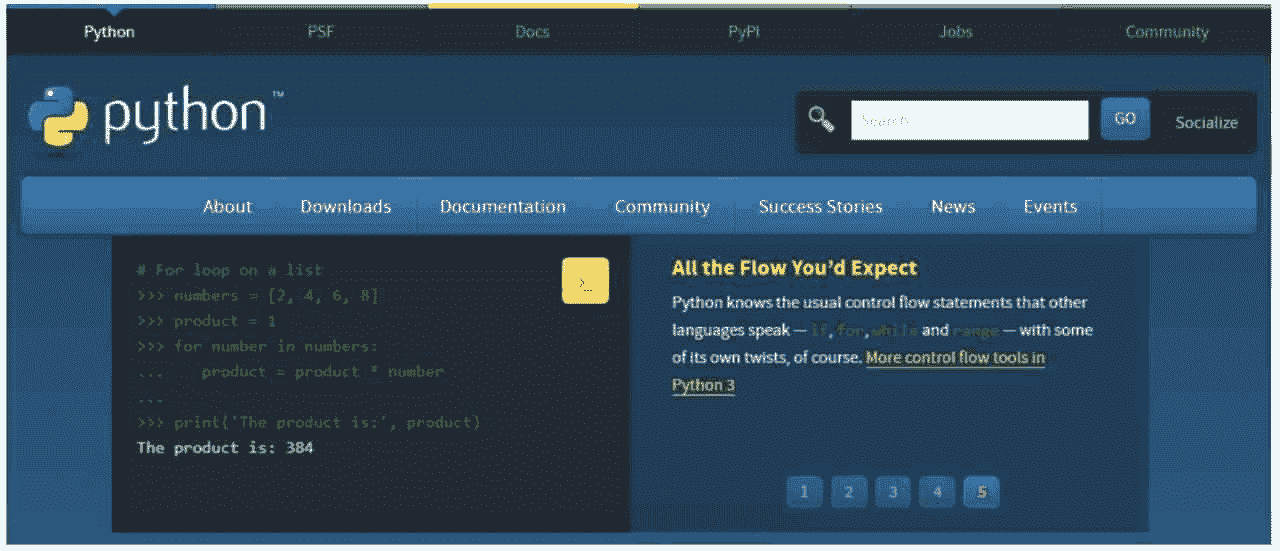Select the Jobs top tab
Viewport: 1280px width, 551px height.
955,32
